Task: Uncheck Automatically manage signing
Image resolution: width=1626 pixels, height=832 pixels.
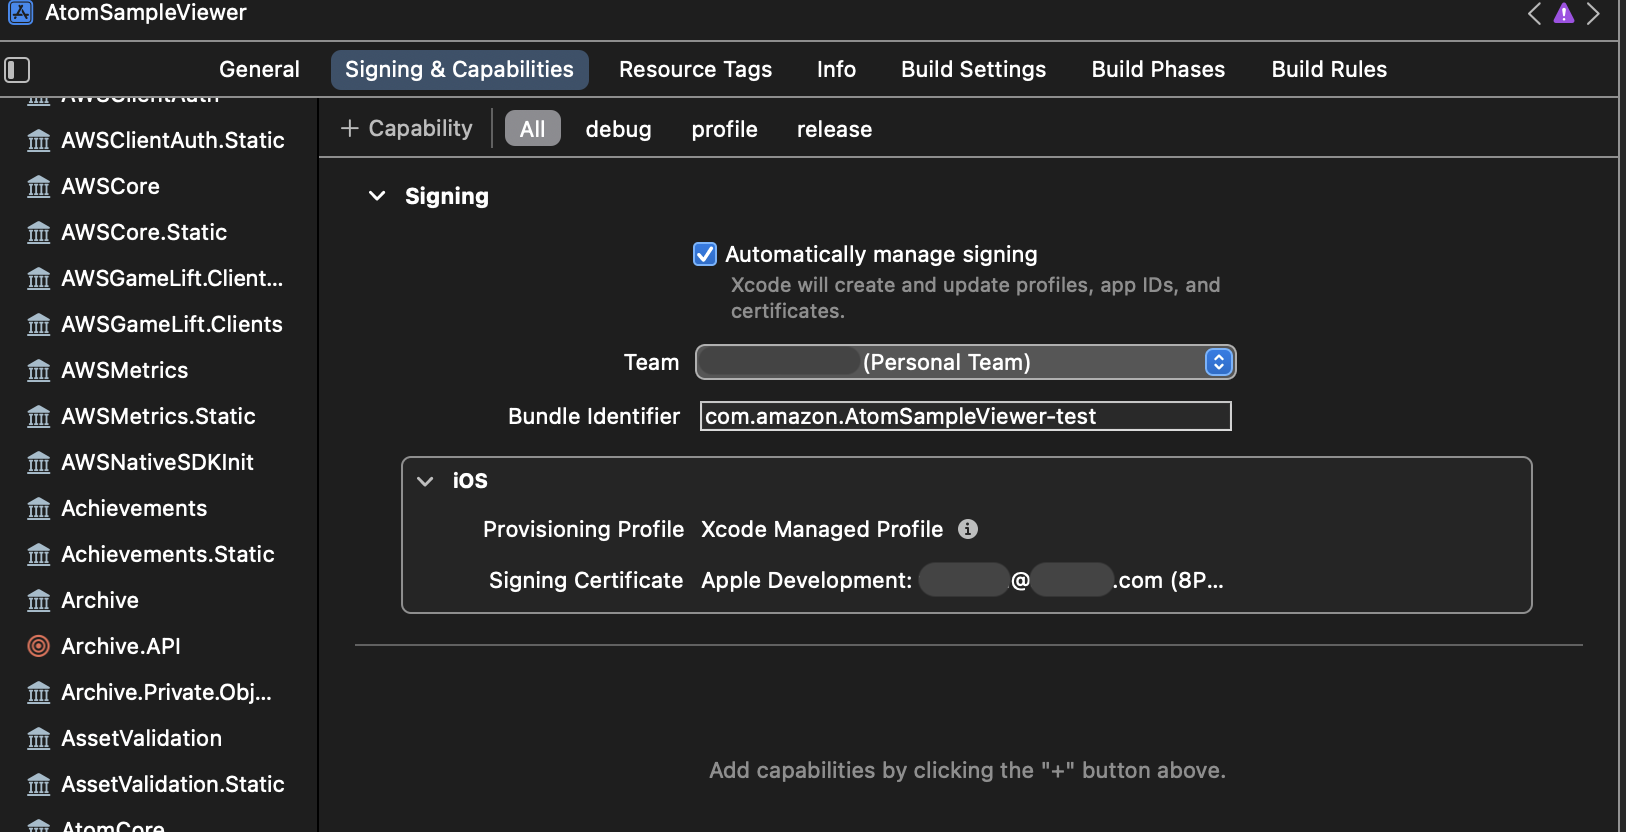Action: point(705,254)
